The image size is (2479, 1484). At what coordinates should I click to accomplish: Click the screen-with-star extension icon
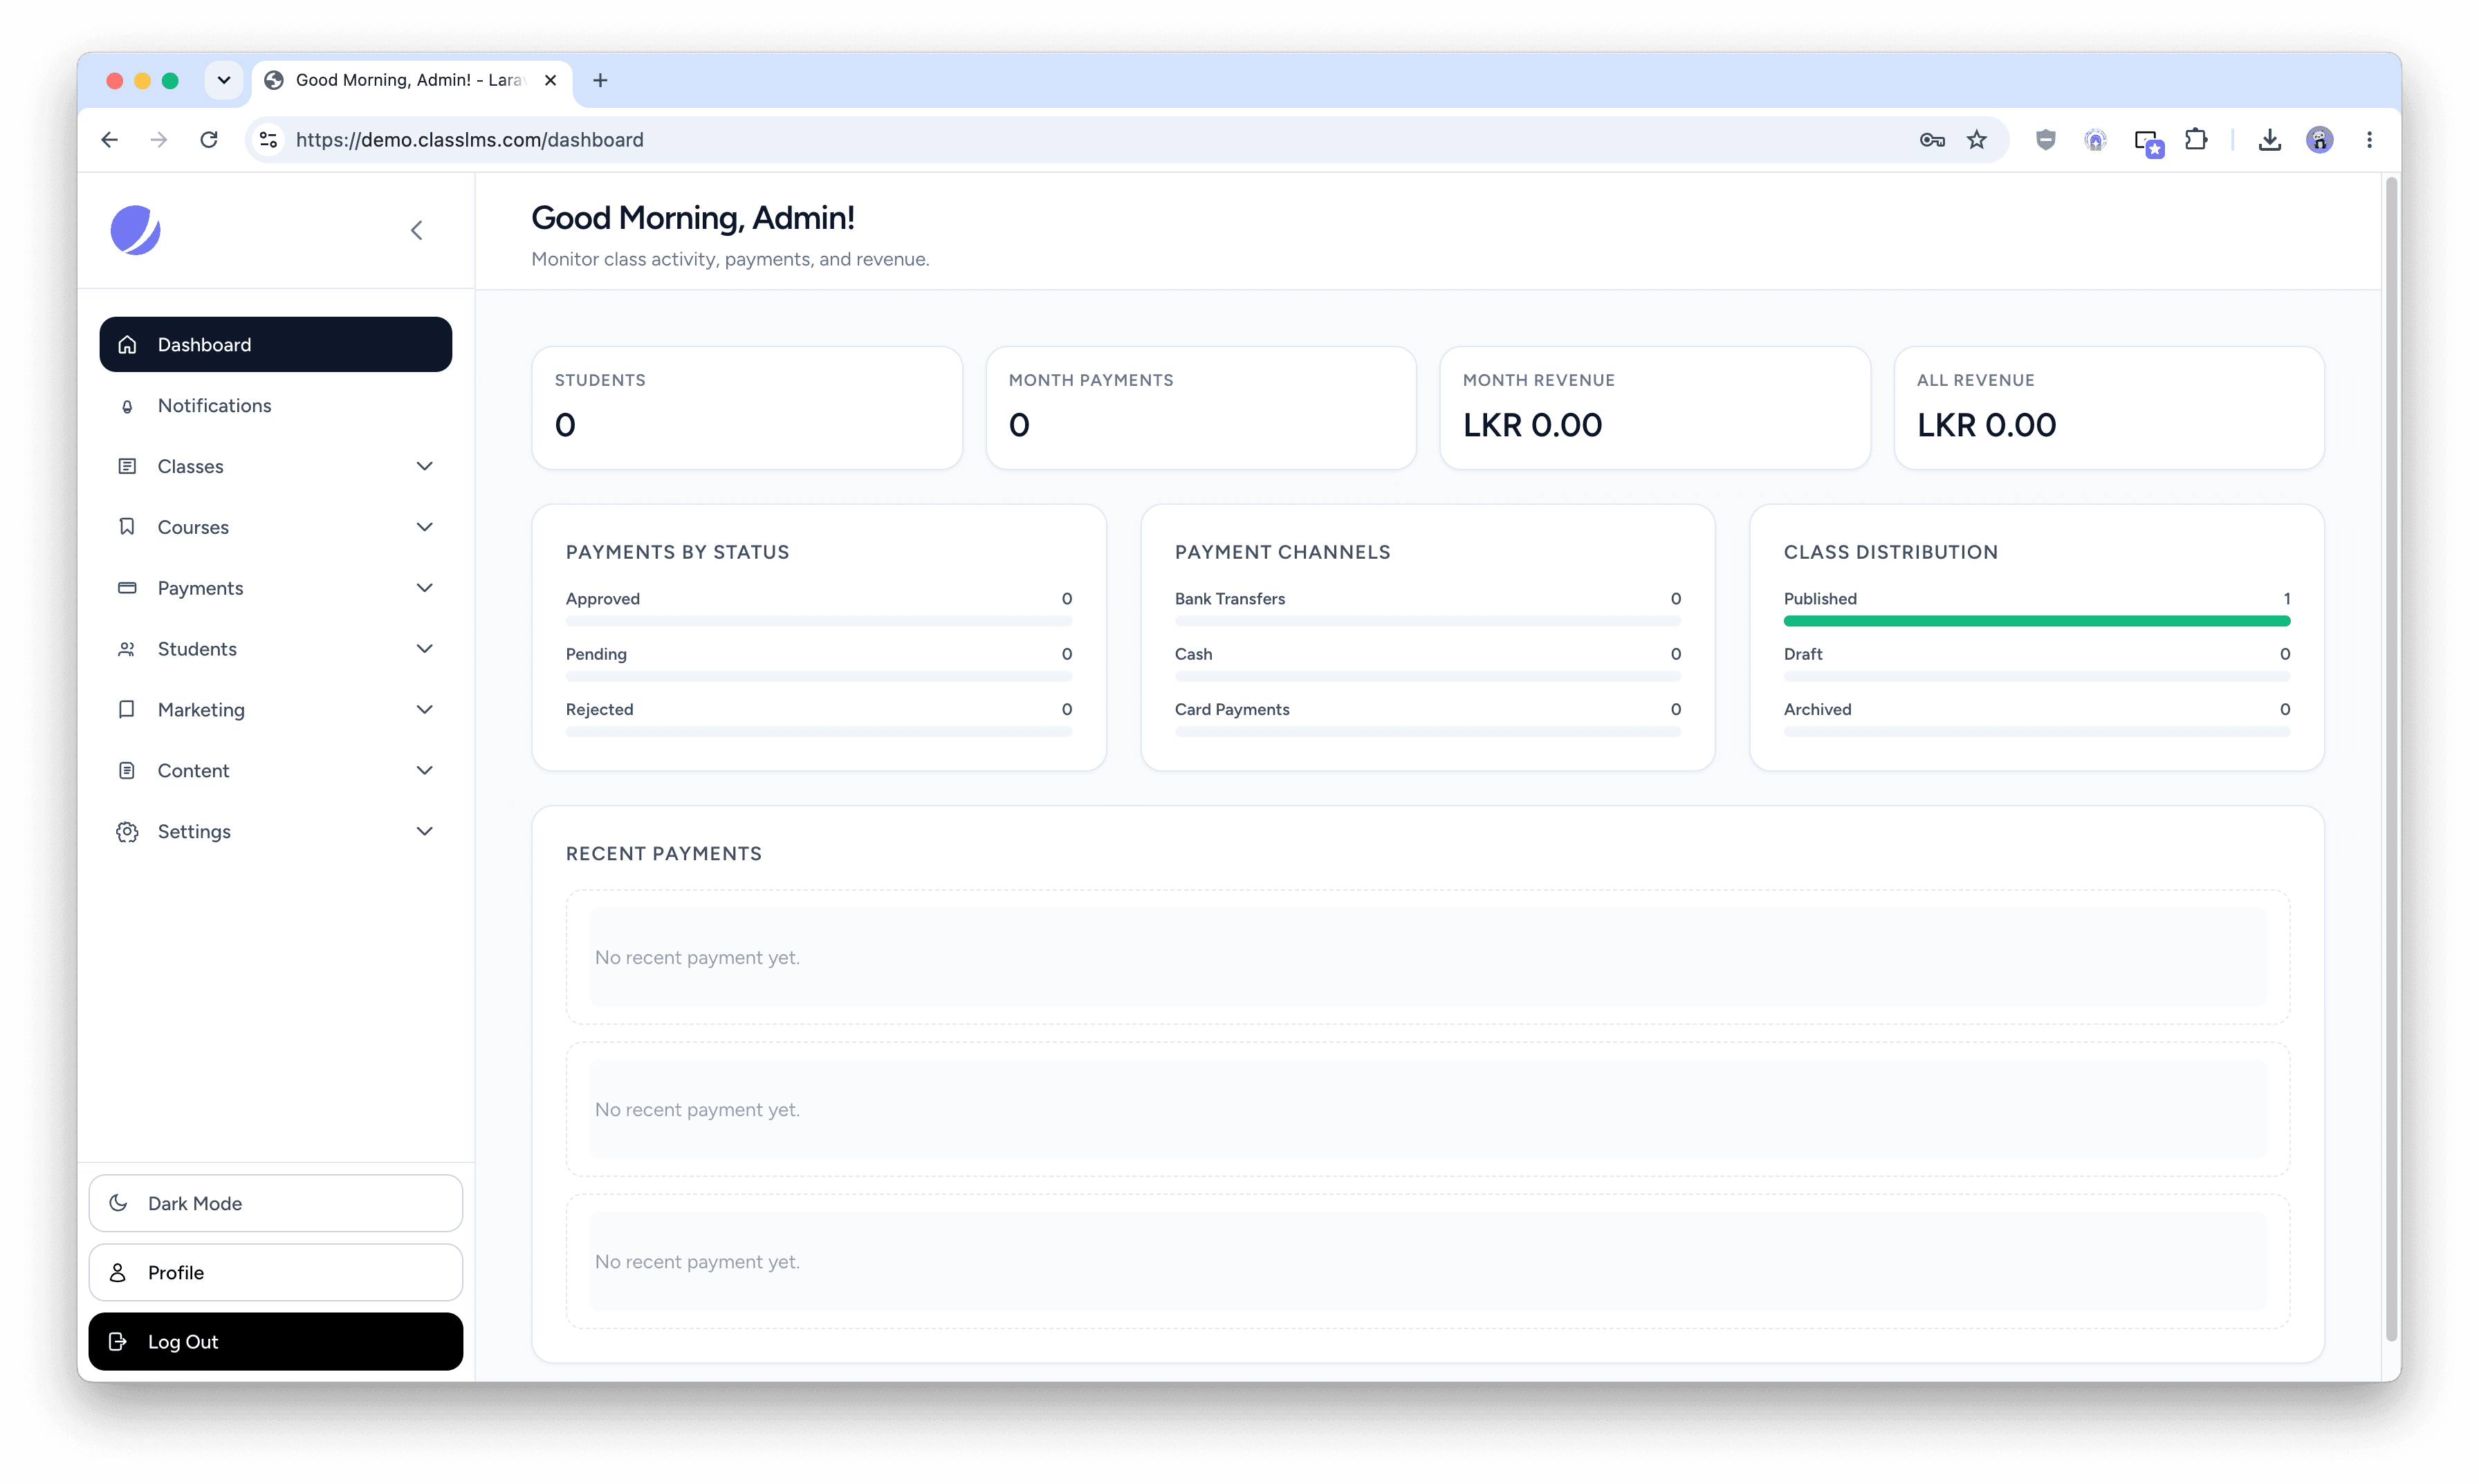(2148, 143)
